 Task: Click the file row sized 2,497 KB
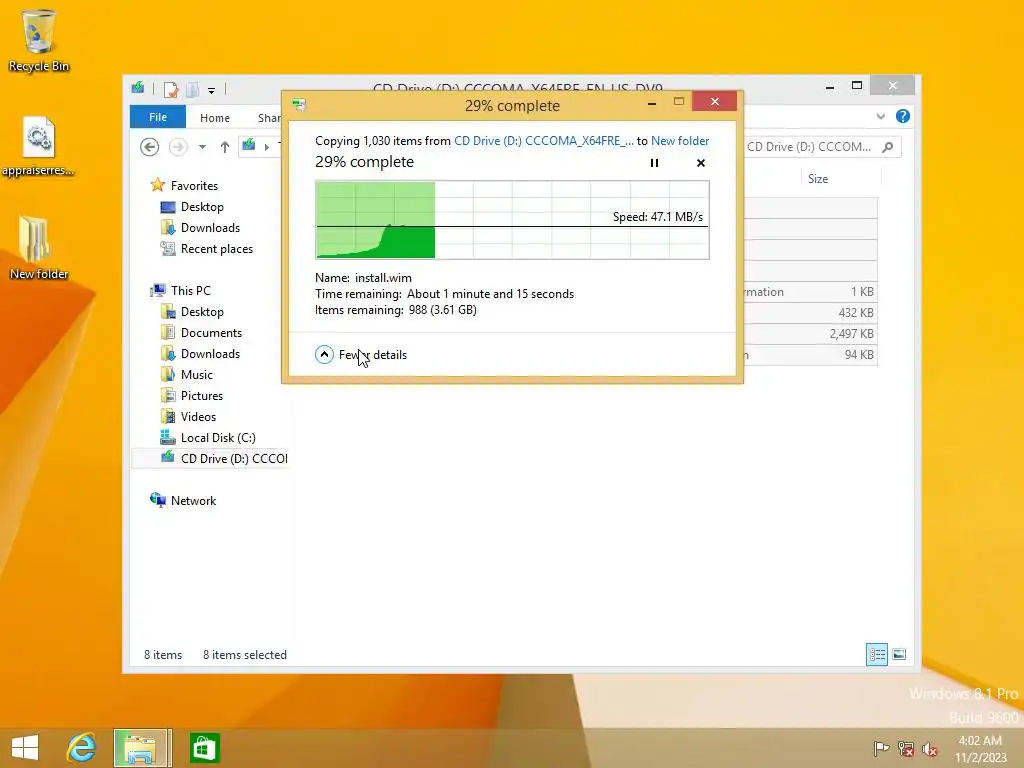click(810, 334)
